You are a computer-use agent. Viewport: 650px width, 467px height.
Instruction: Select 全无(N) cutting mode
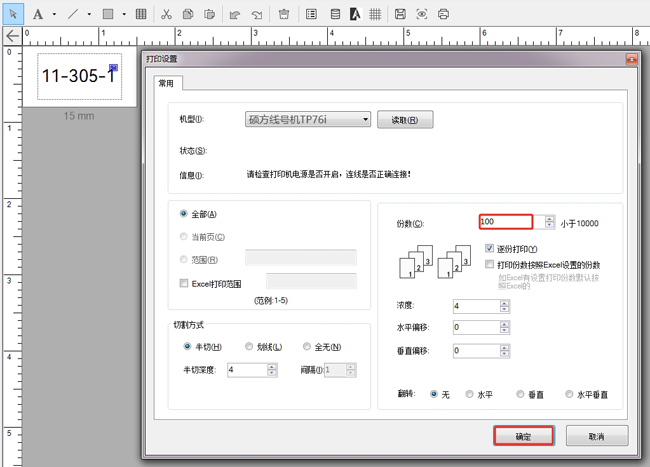[x=307, y=346]
